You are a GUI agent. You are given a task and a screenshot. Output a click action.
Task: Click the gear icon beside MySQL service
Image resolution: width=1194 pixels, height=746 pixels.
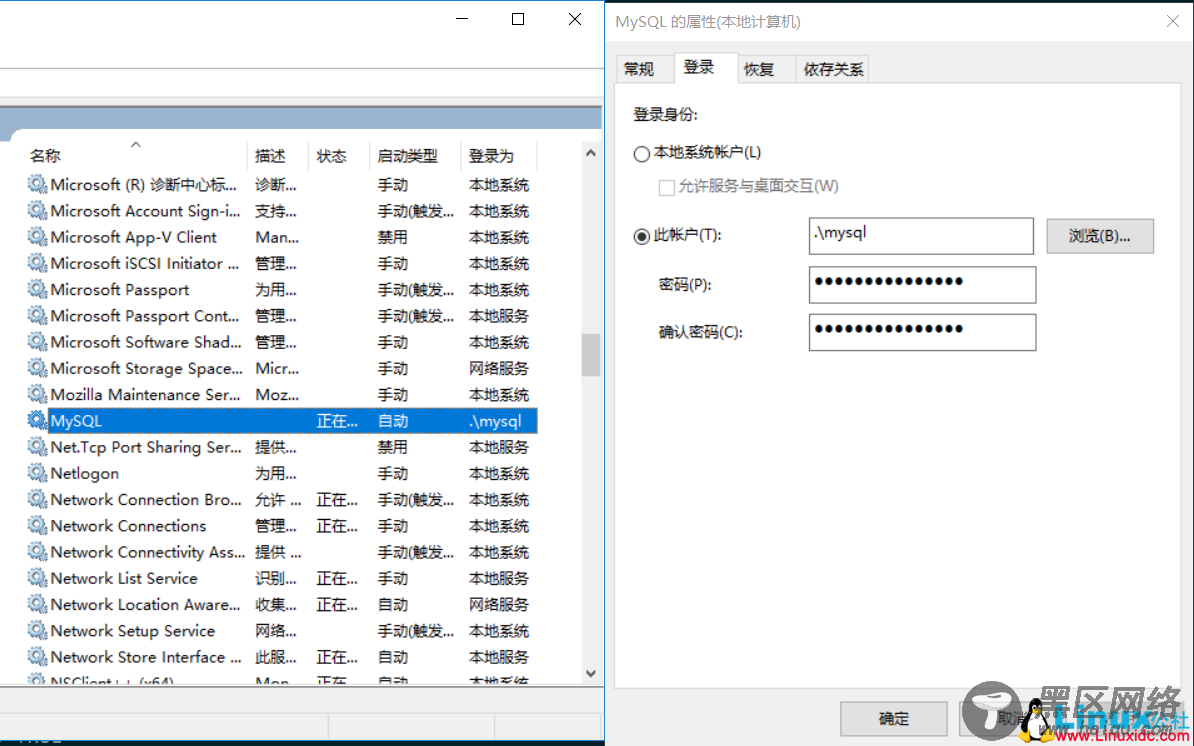click(37, 420)
